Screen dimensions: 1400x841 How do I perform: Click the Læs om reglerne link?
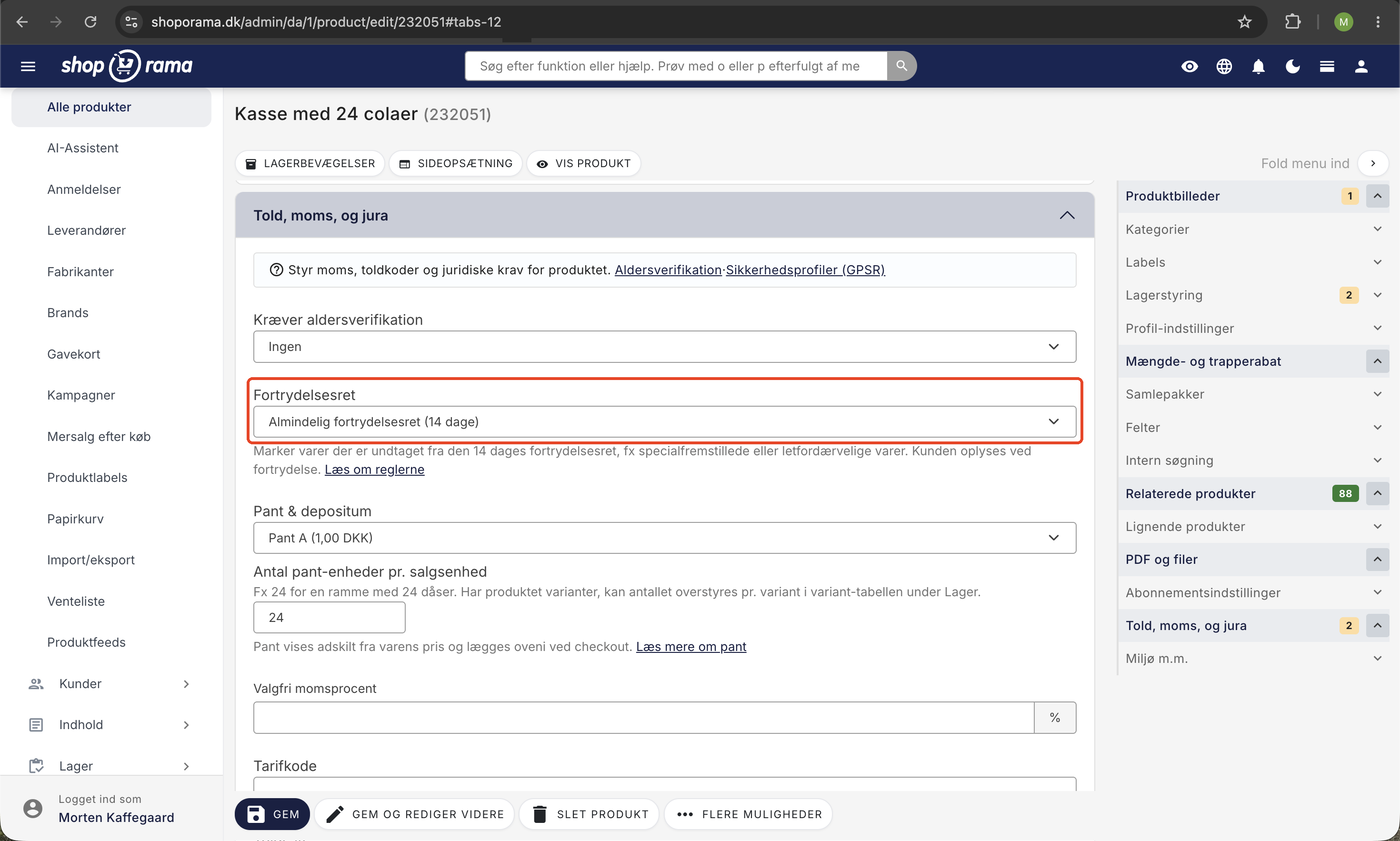[x=375, y=469]
